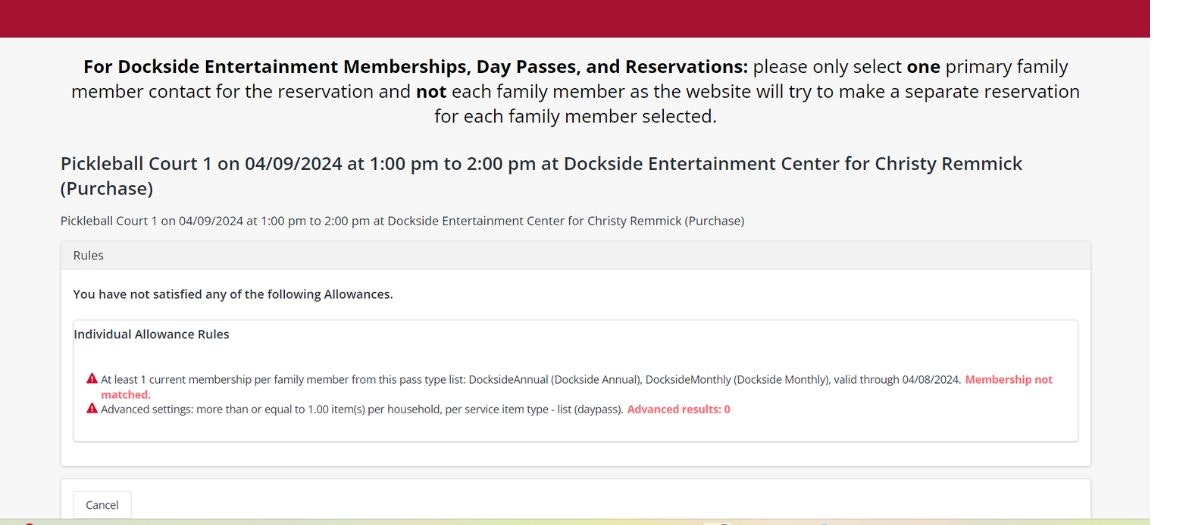This screenshot has width=1180, height=525.
Task: Click bold word 'not' in the notice
Action: (x=431, y=92)
